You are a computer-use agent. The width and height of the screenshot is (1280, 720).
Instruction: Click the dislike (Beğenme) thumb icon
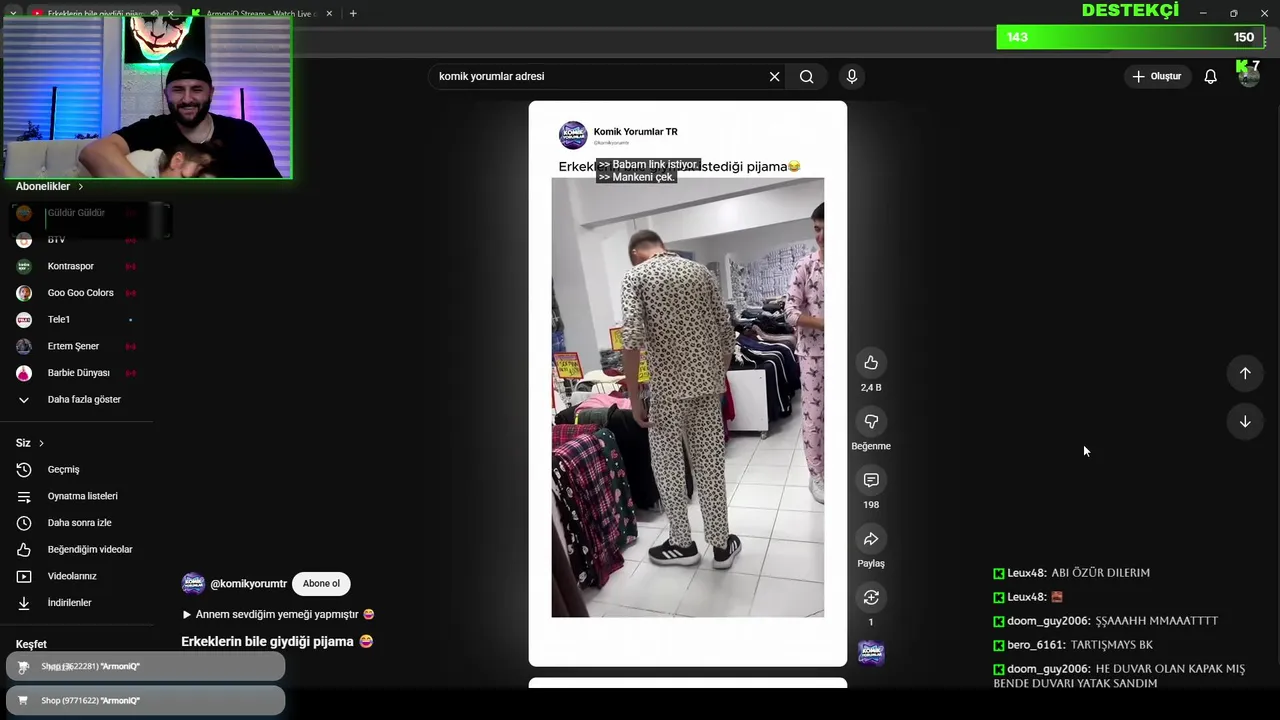coord(871,422)
